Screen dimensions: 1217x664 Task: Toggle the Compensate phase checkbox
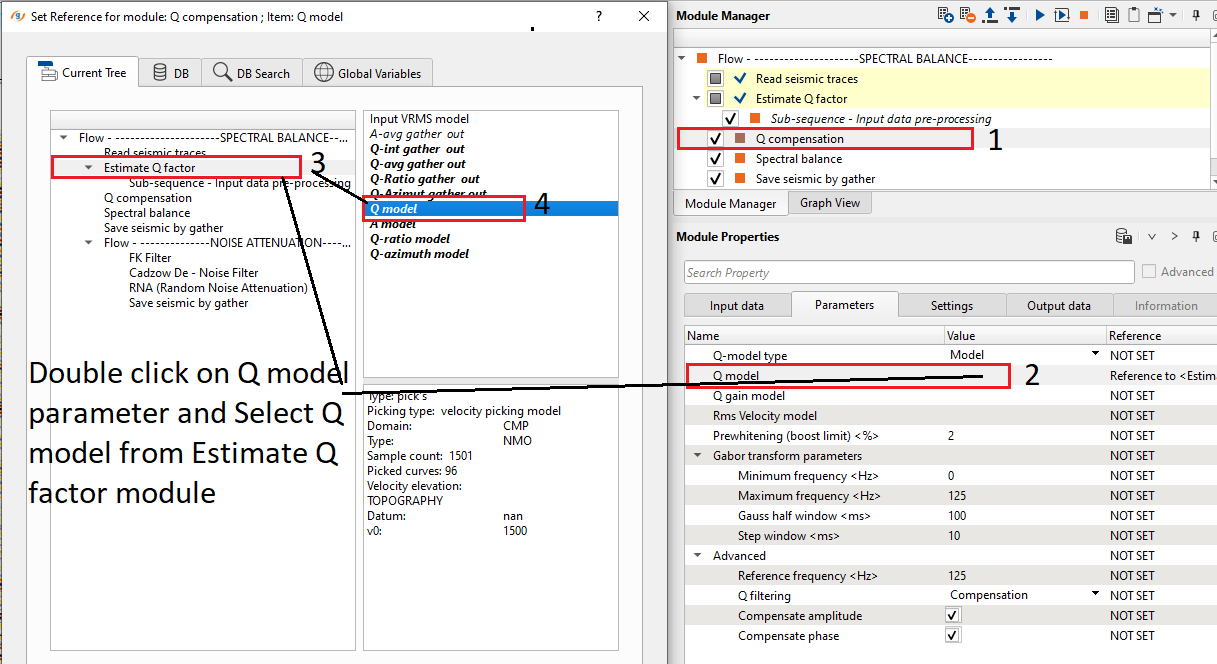click(x=952, y=636)
